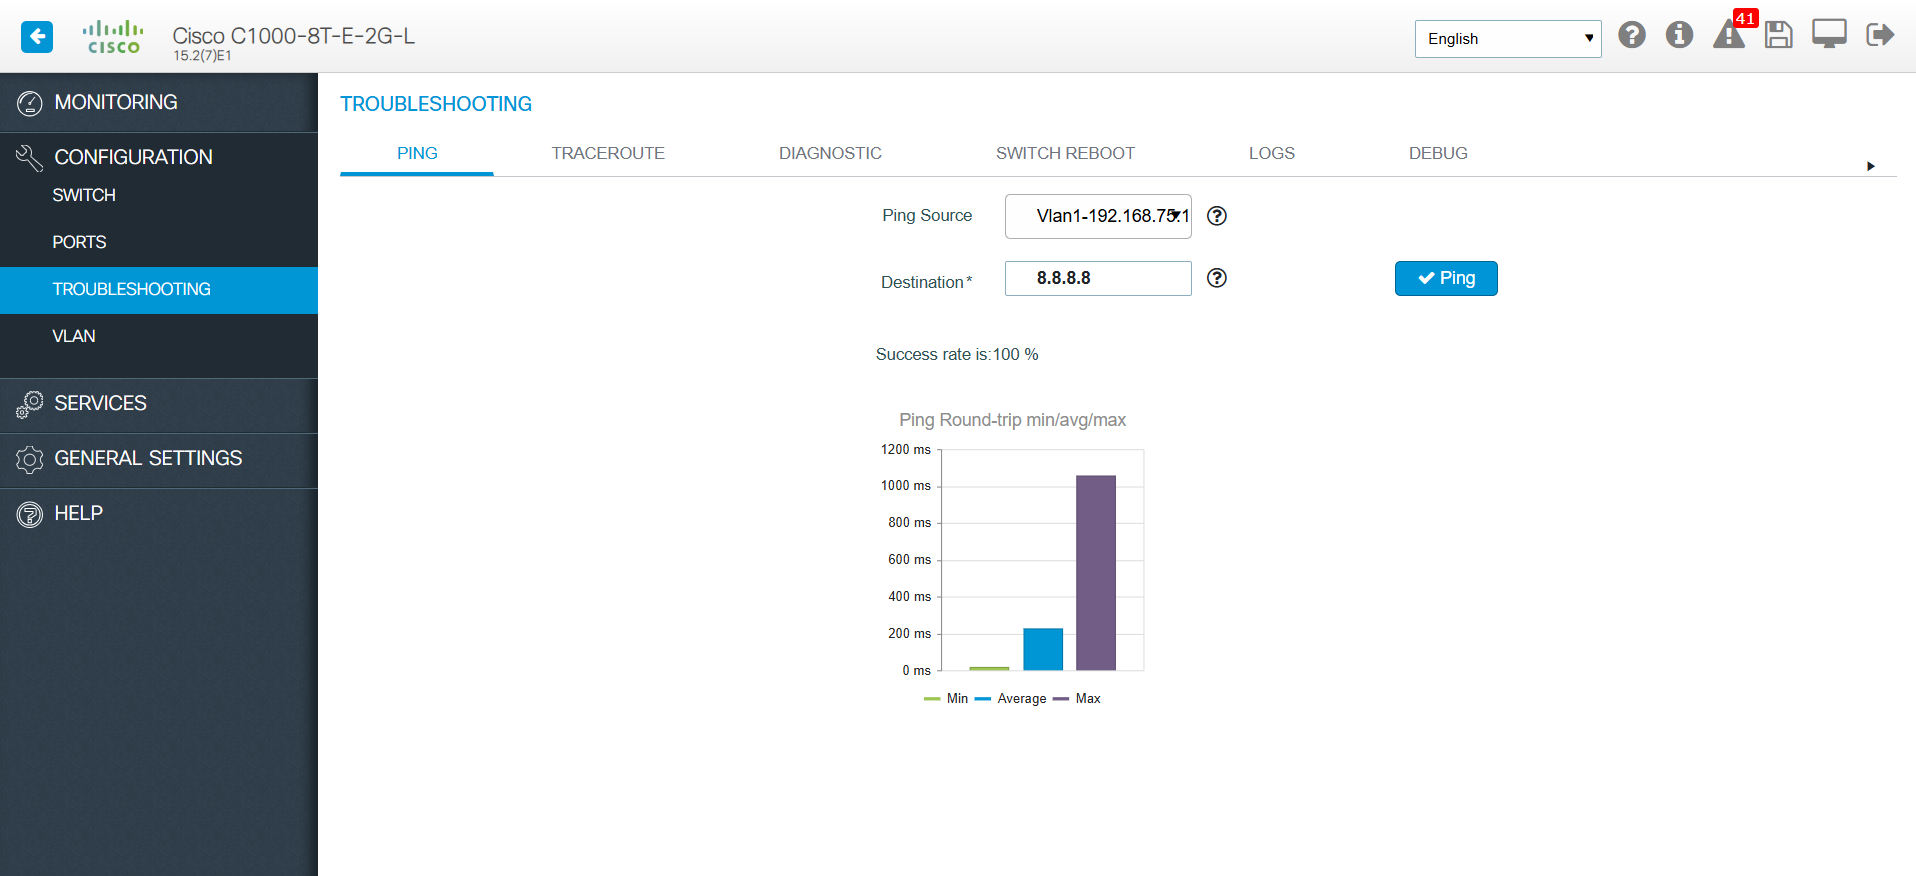Click the General Settings gear icon
The image size is (1916, 876).
click(x=30, y=459)
